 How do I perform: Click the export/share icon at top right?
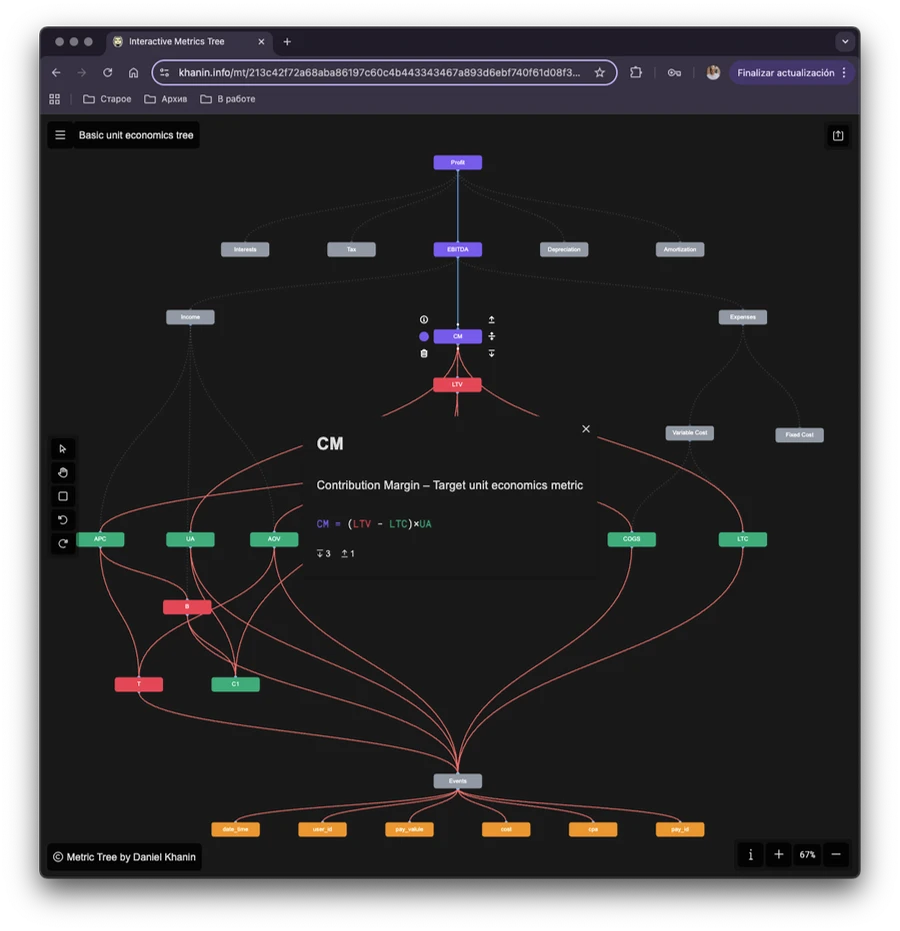(838, 135)
